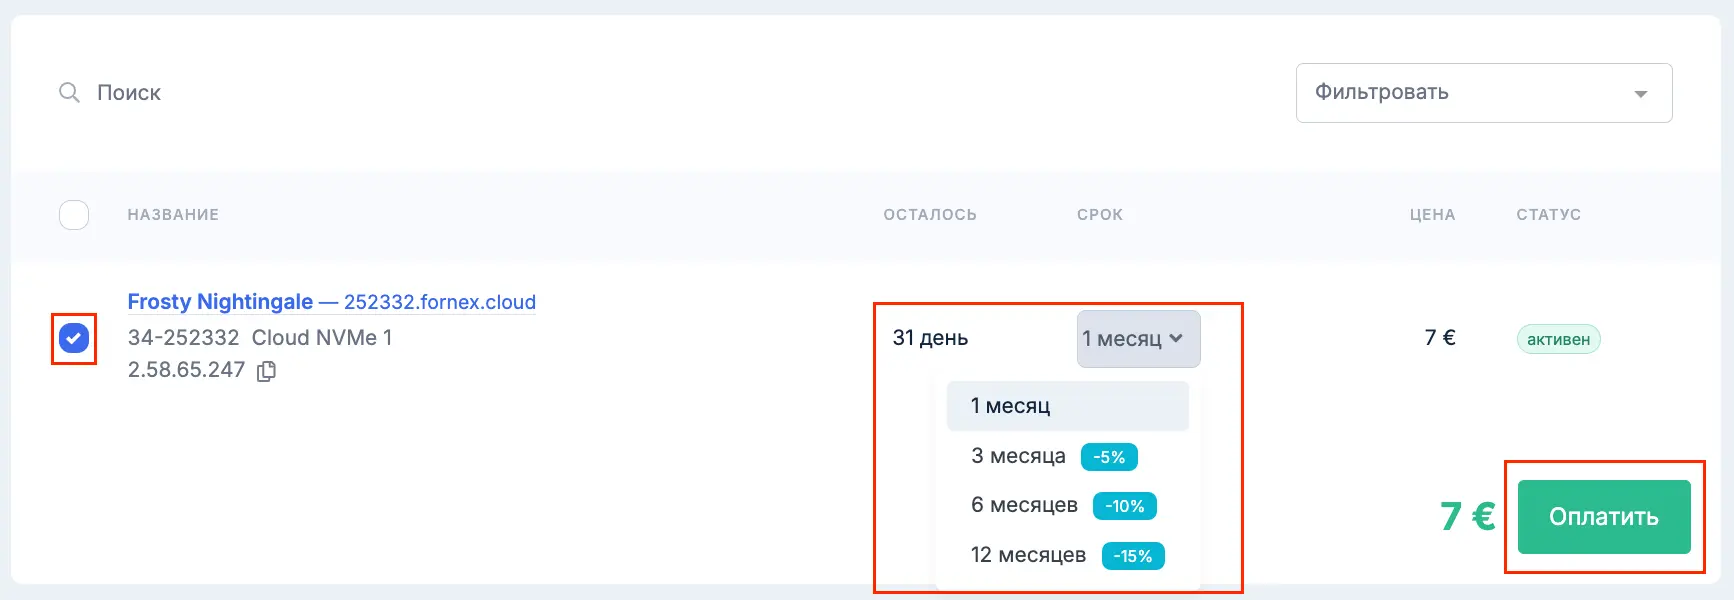Click the активен status badge
Image resolution: width=1734 pixels, height=600 pixels.
(1558, 339)
